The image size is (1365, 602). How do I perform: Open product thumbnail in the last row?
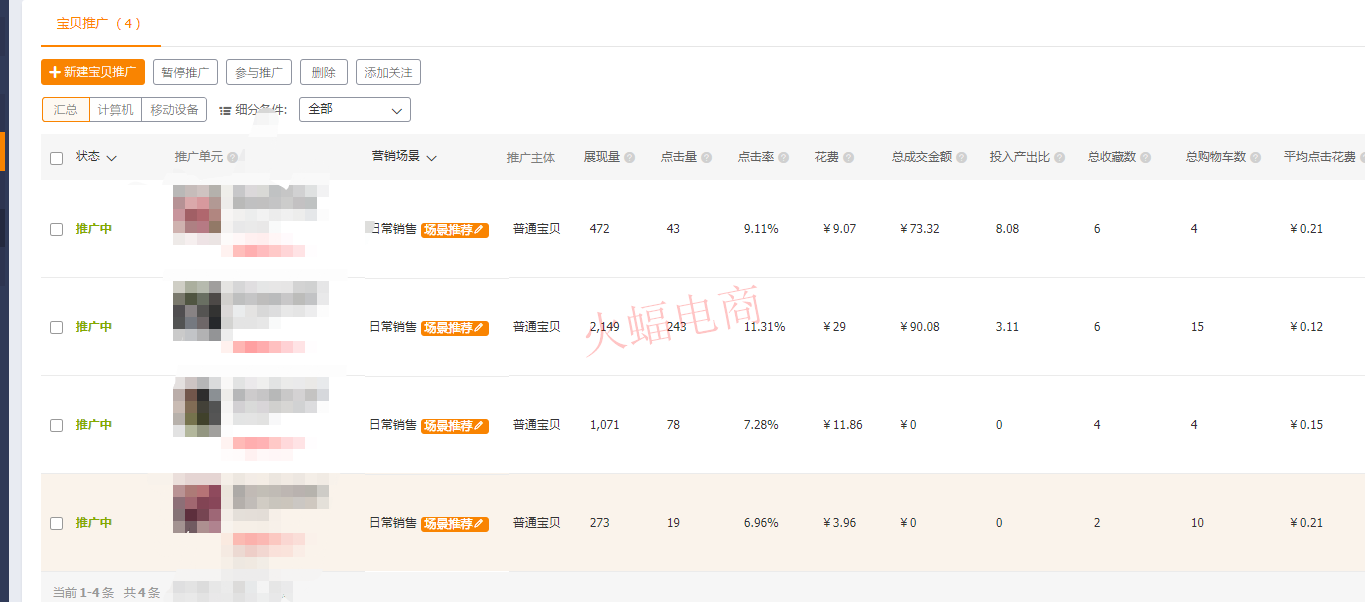tap(197, 507)
